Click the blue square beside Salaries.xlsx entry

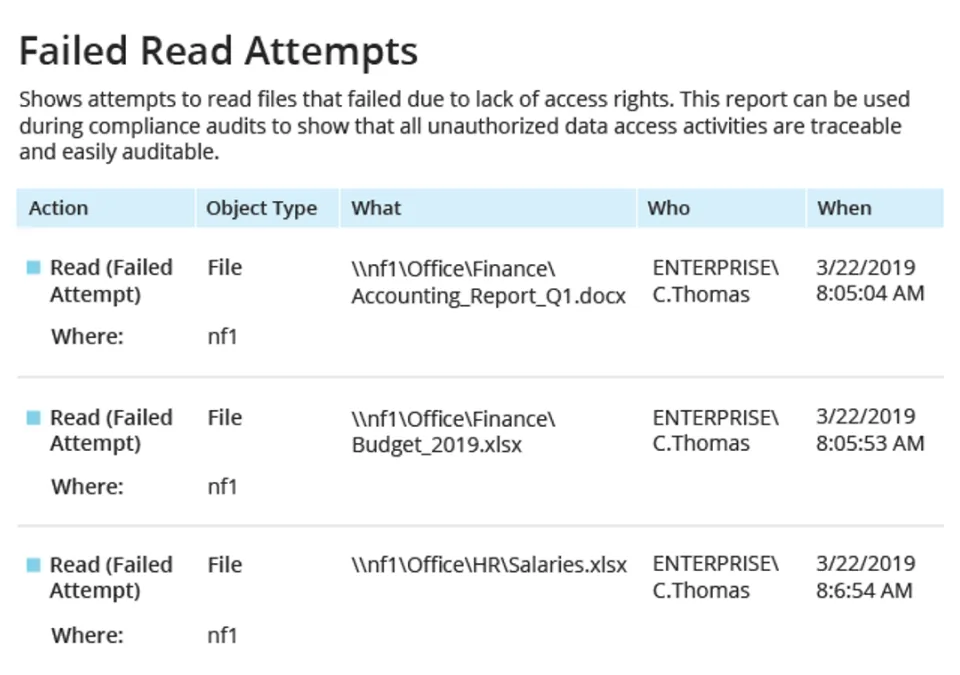pos(34,565)
